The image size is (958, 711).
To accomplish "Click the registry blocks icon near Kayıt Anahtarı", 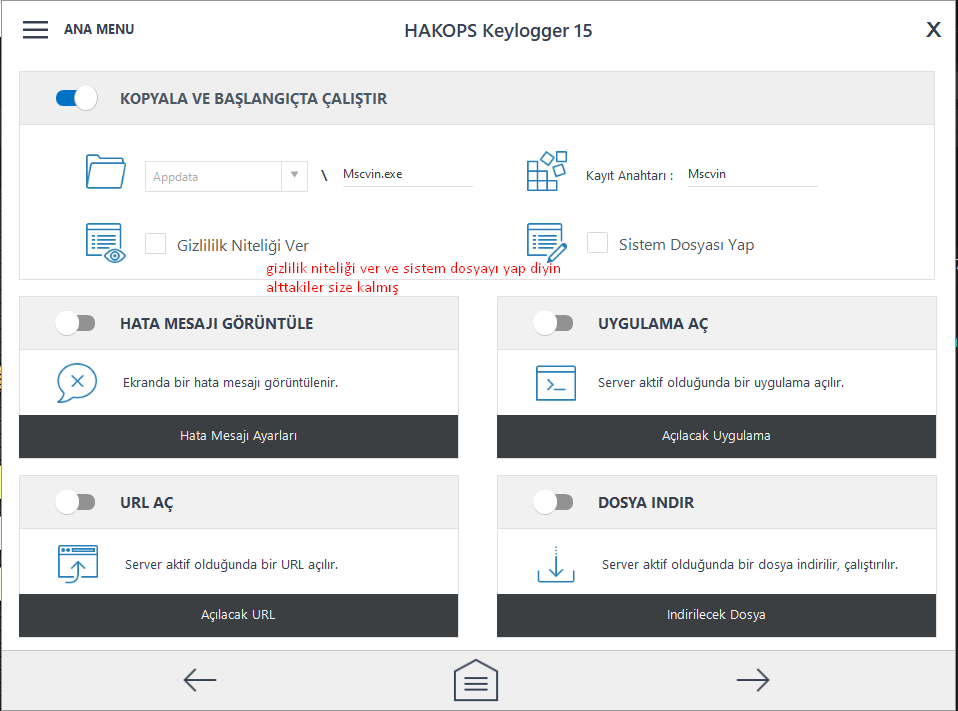I will point(547,171).
